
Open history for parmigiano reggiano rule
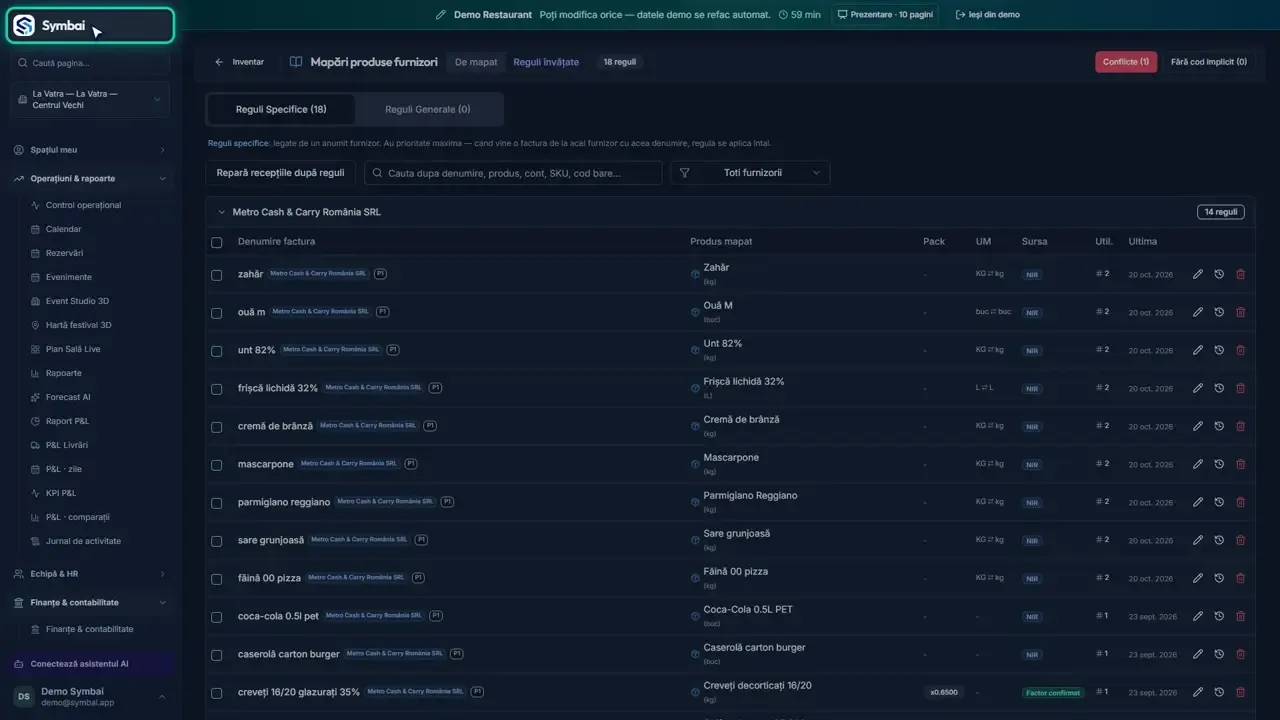coord(1219,502)
